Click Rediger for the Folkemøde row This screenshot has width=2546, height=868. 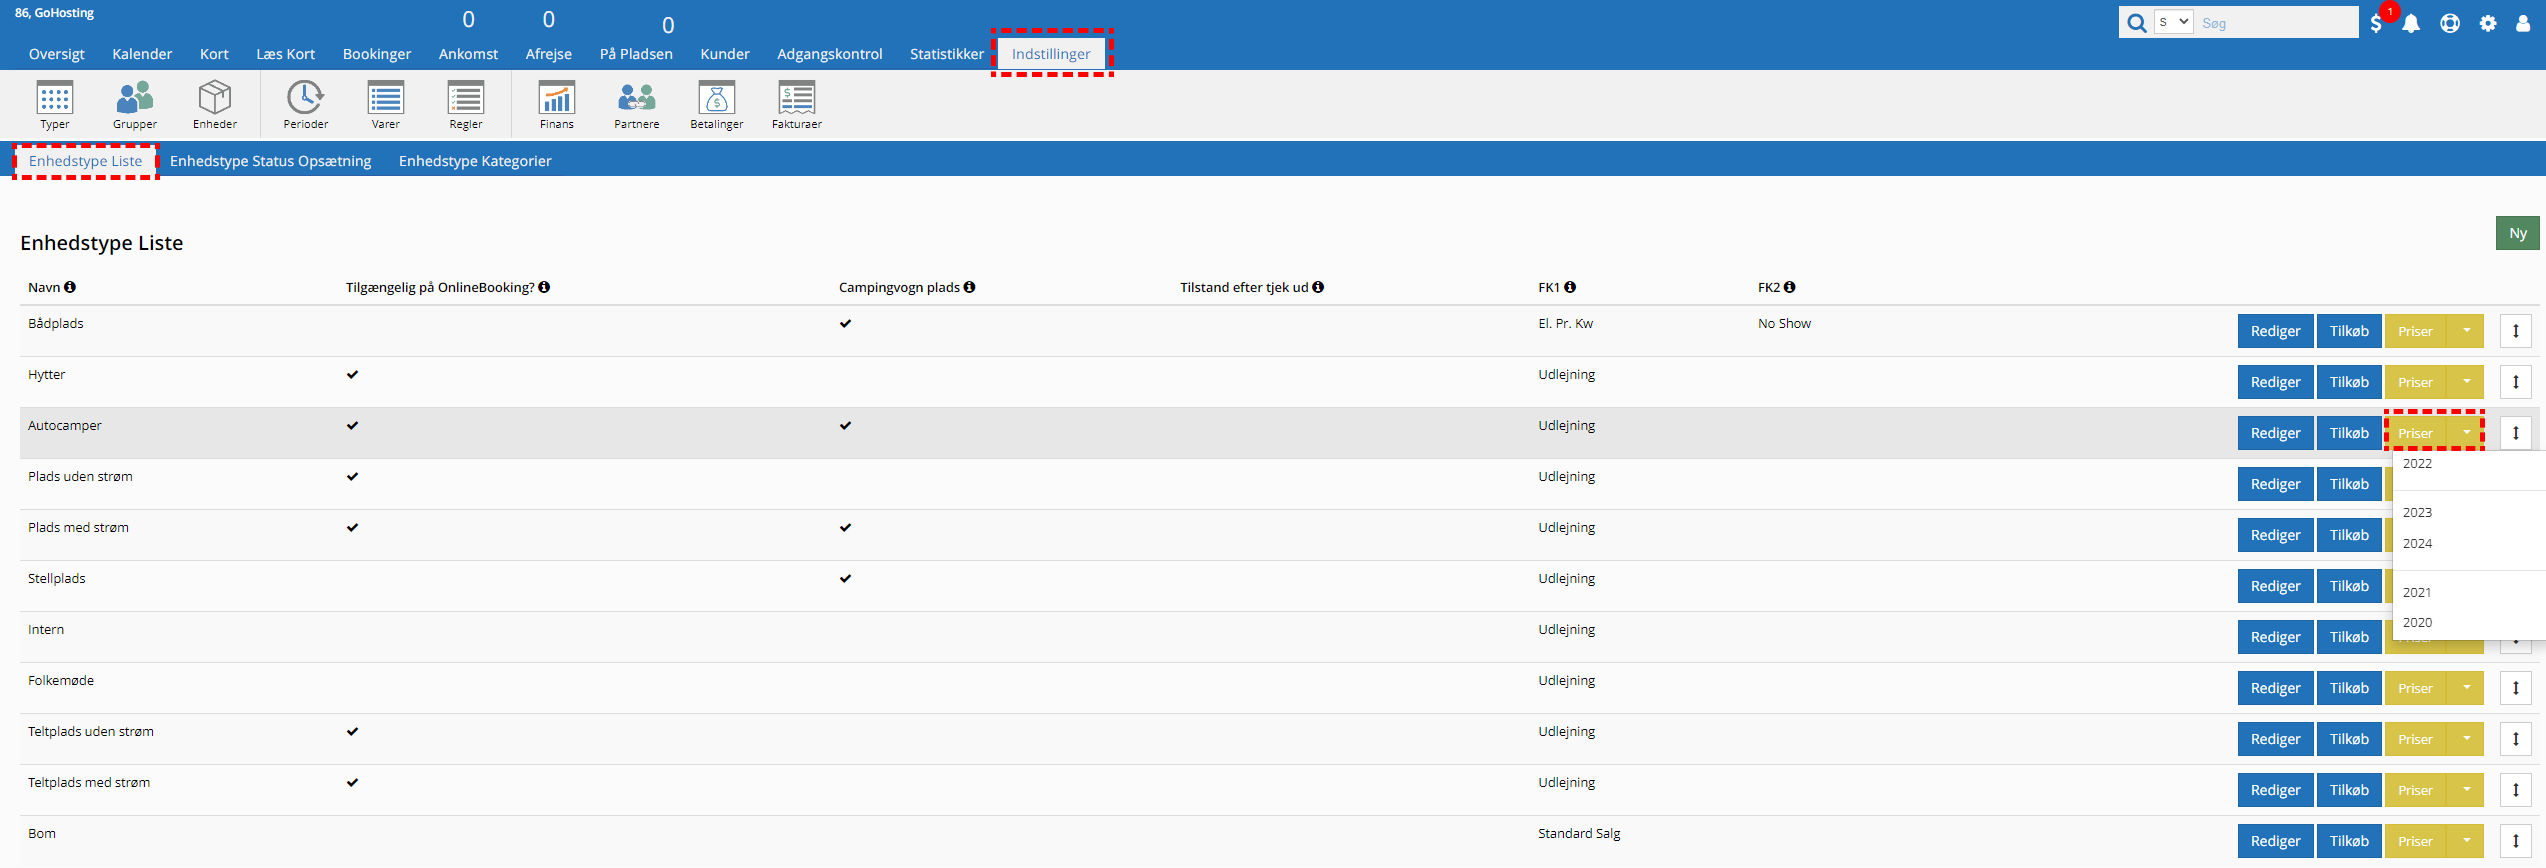(x=2275, y=688)
